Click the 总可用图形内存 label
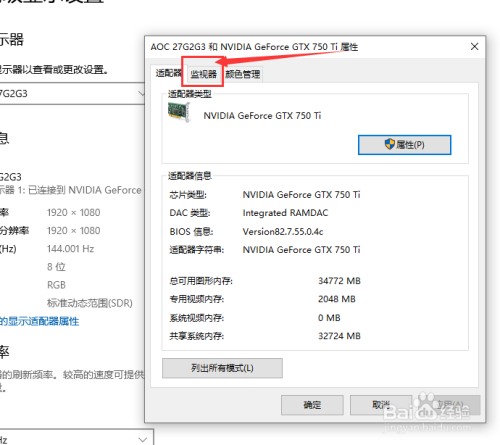 201,281
